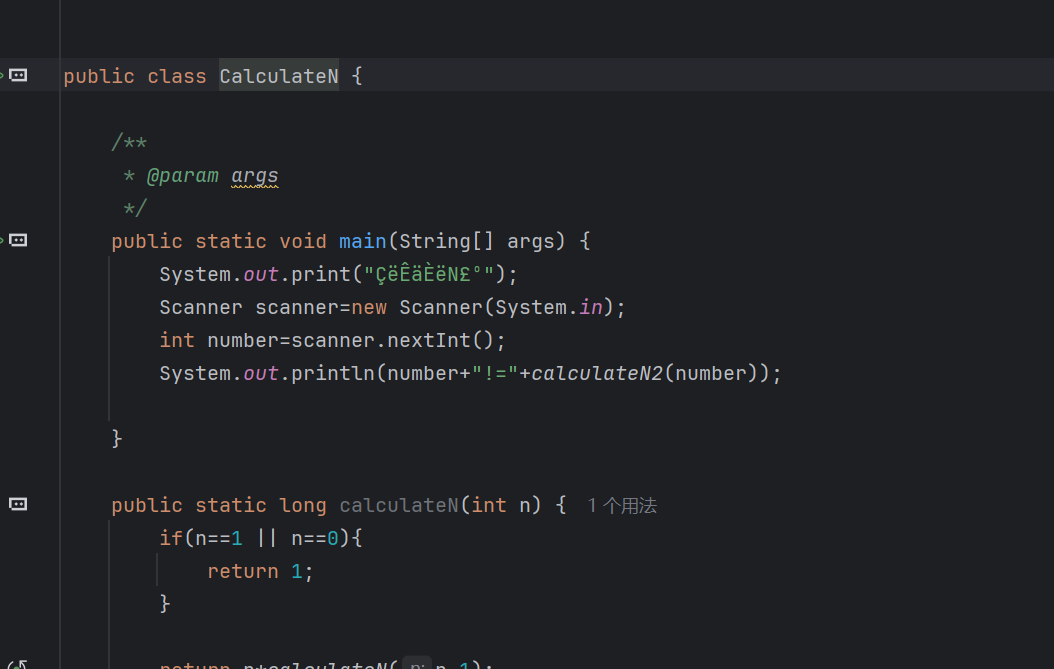Click the "!=" string literal
1054x669 pixels.
pyautogui.click(x=495, y=373)
